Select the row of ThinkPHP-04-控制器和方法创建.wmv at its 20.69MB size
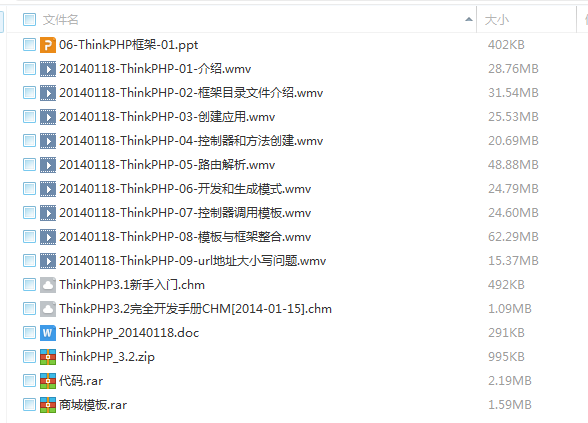Screen dimensions: 588x423 (513, 141)
